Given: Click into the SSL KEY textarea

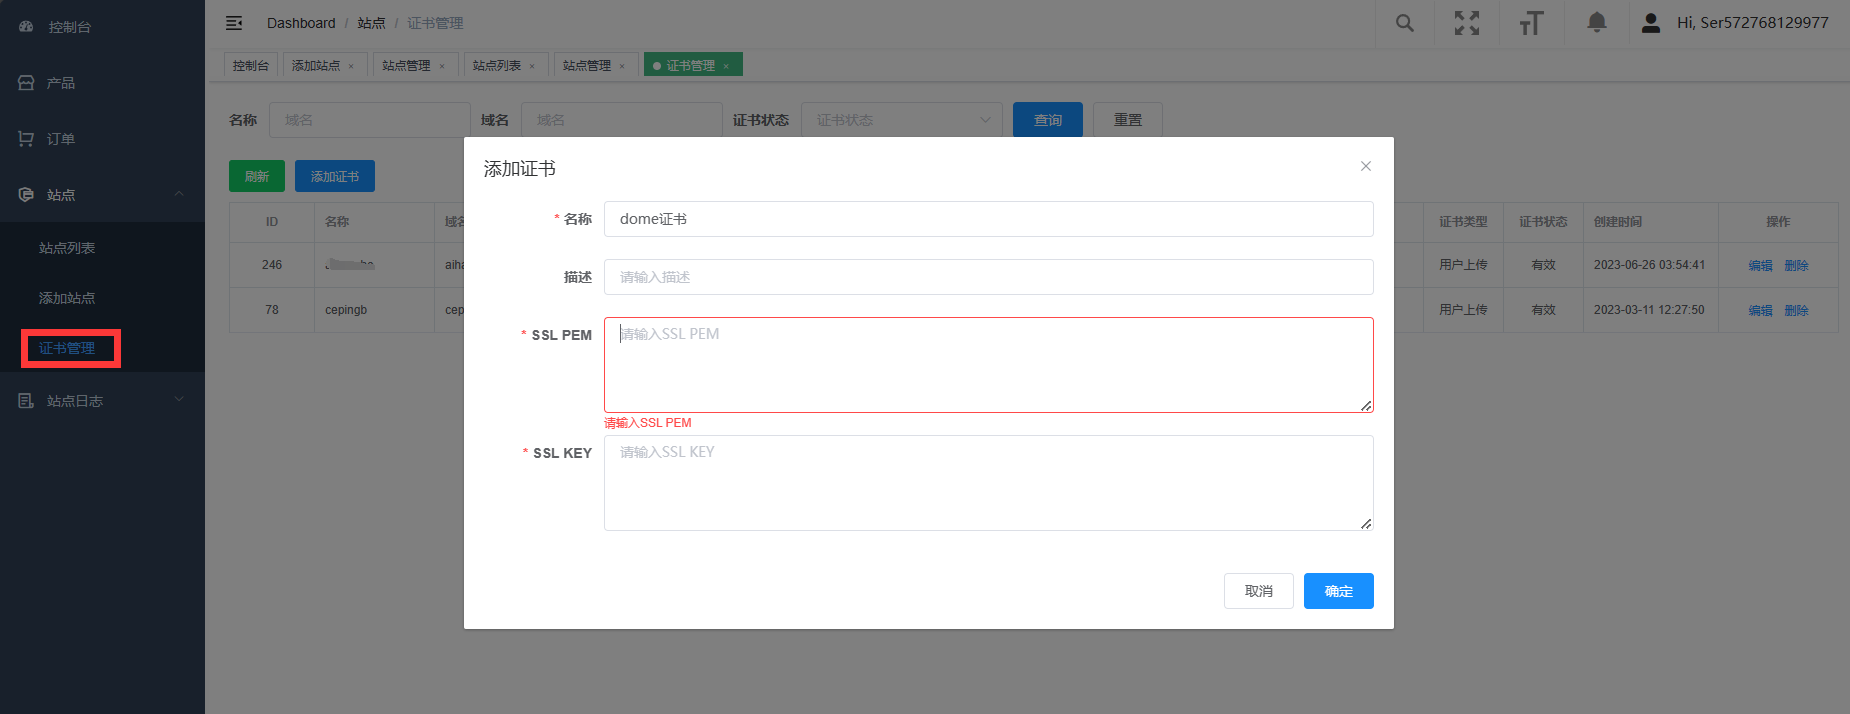Looking at the screenshot, I should point(987,483).
